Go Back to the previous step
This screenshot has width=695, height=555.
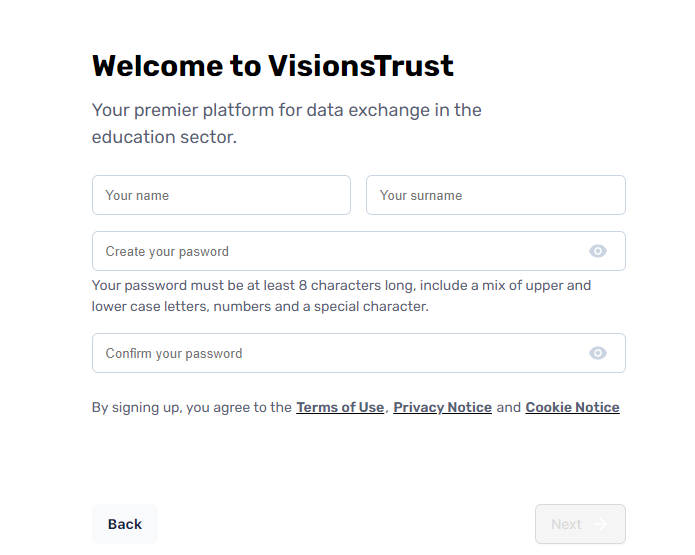pyautogui.click(x=125, y=524)
